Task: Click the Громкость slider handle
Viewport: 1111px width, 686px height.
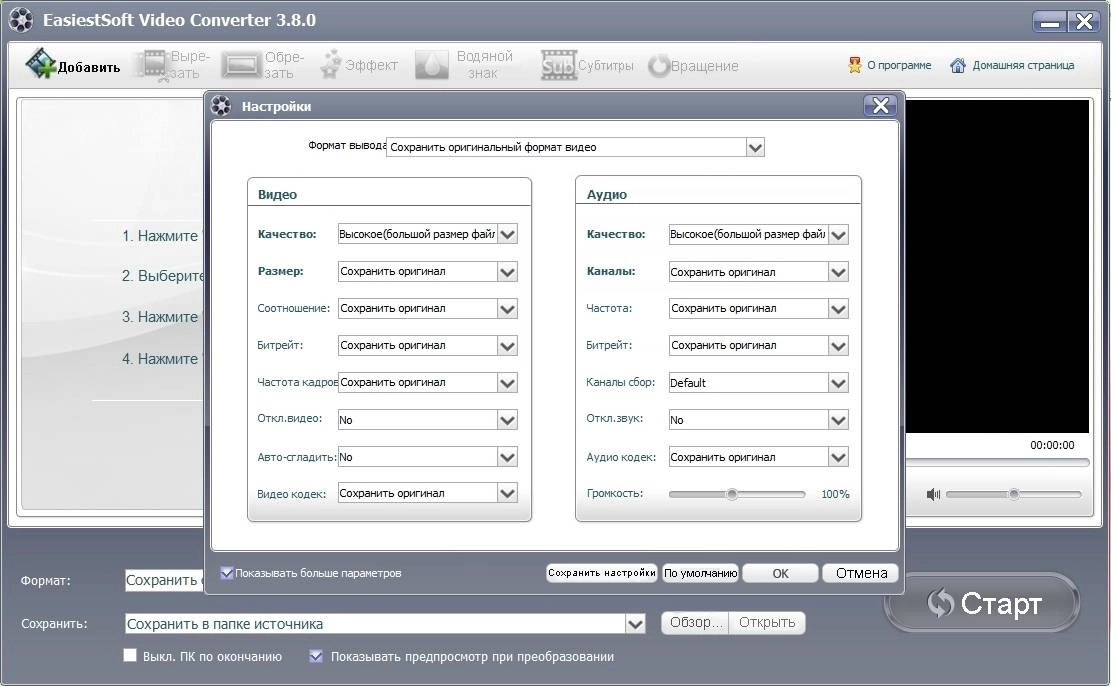Action: 732,494
